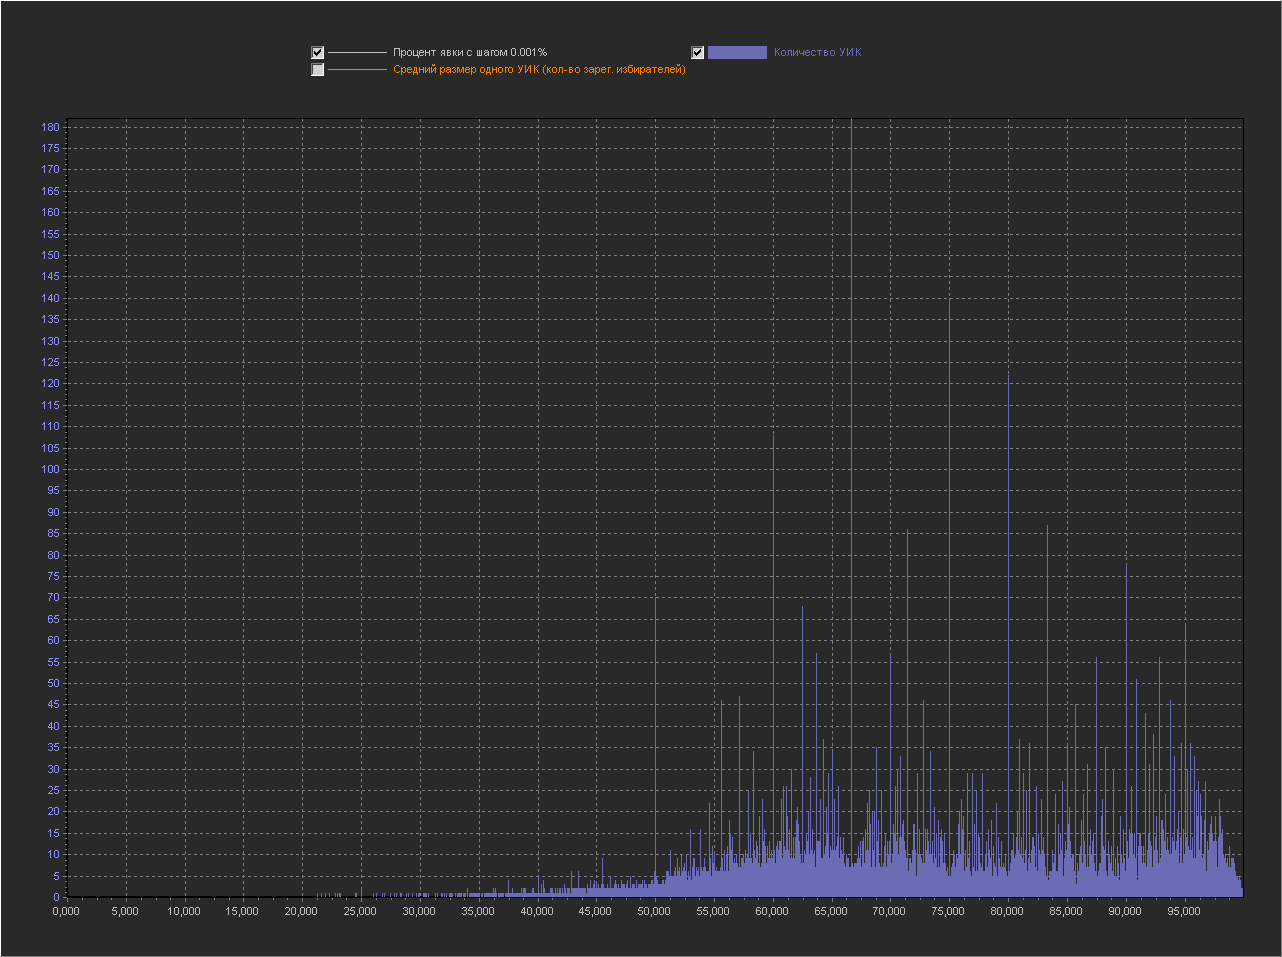Viewport: 1282px width, 957px height.
Task: Click the y-axis label 180
Action: pos(50,127)
